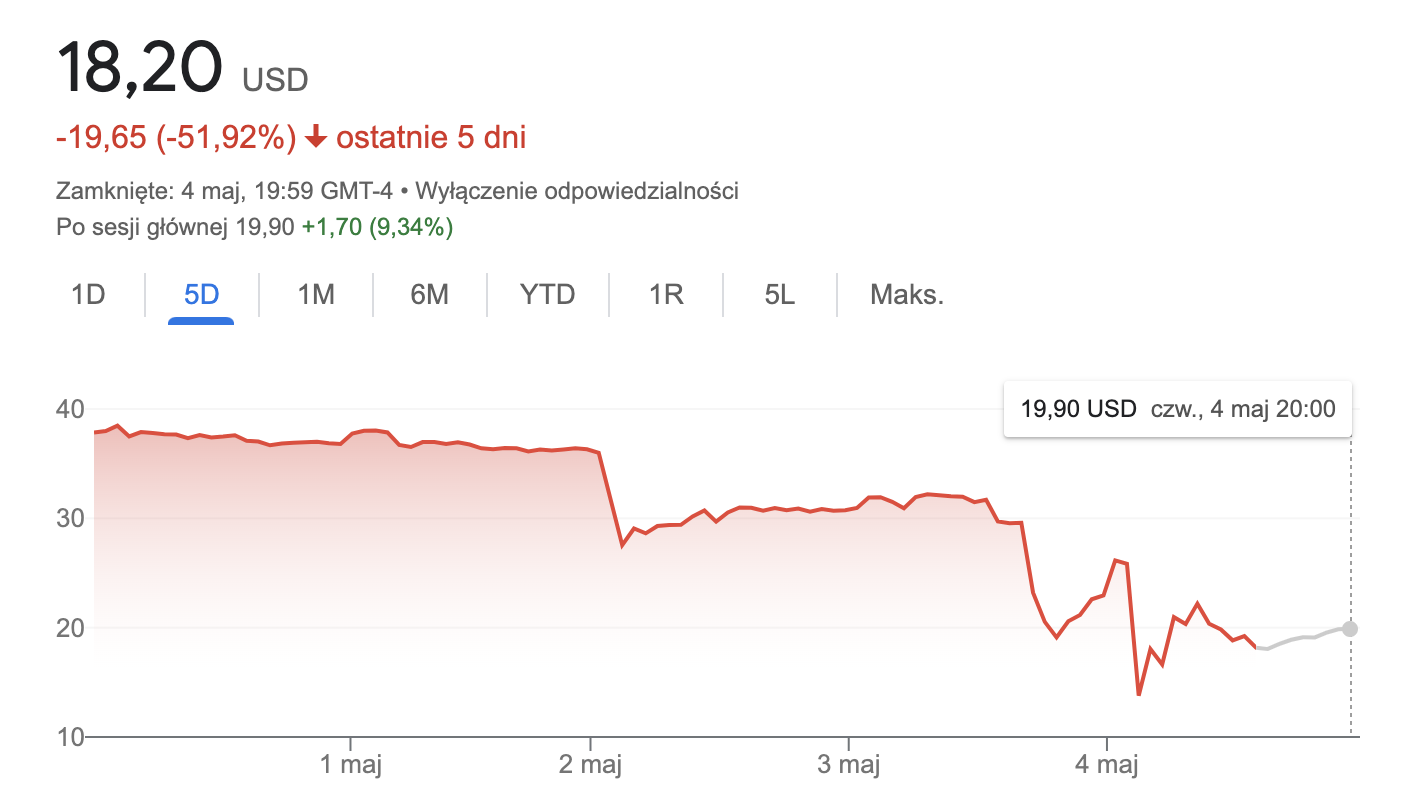This screenshot has width=1415, height=794.
Task: Click the 4 maj date label
Action: [x=1106, y=766]
